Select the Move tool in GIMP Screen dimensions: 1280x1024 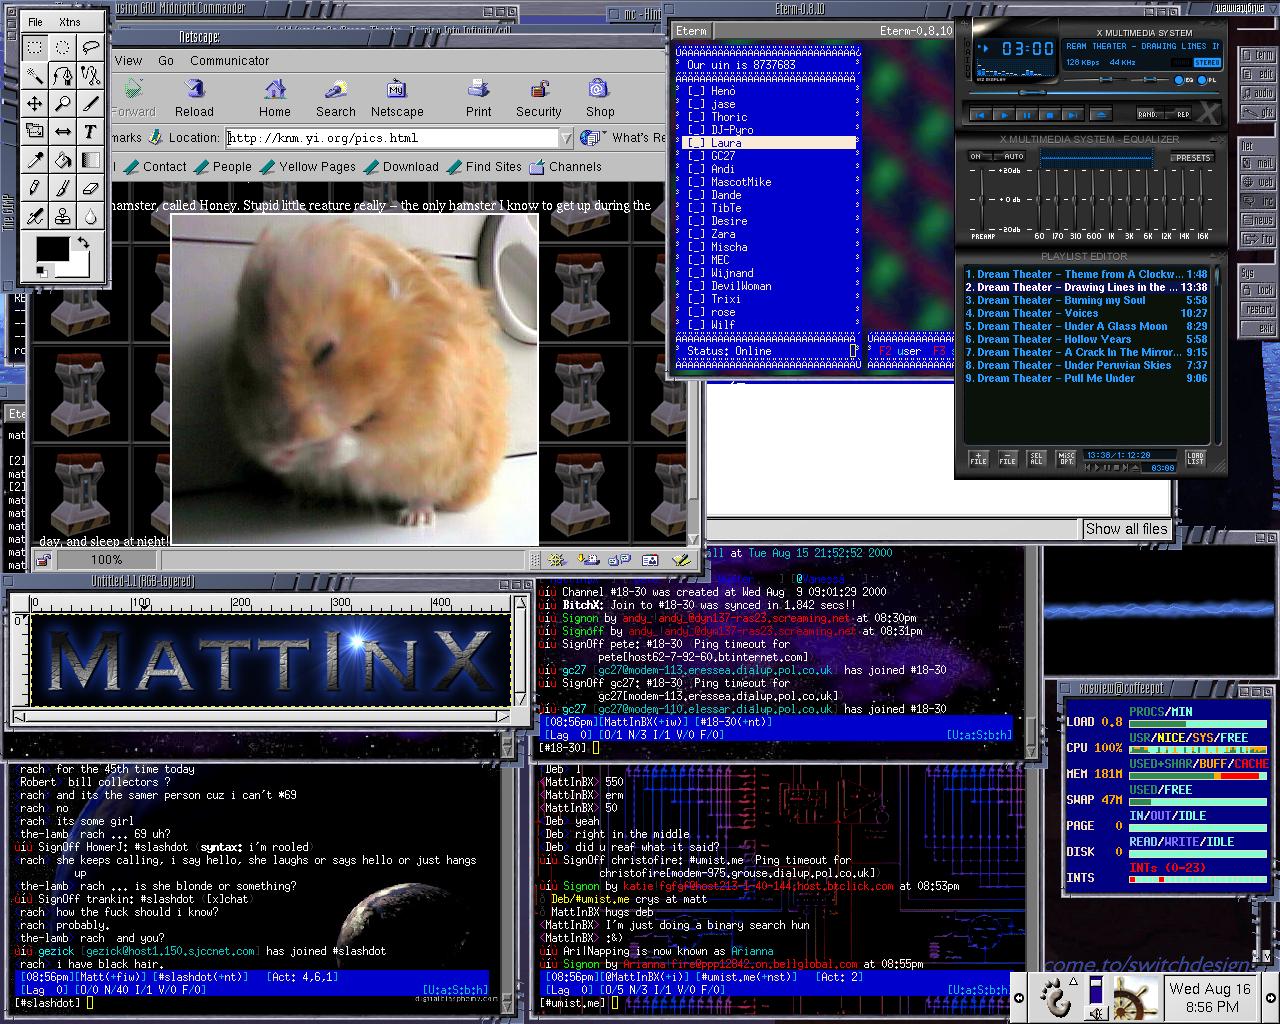click(x=35, y=103)
